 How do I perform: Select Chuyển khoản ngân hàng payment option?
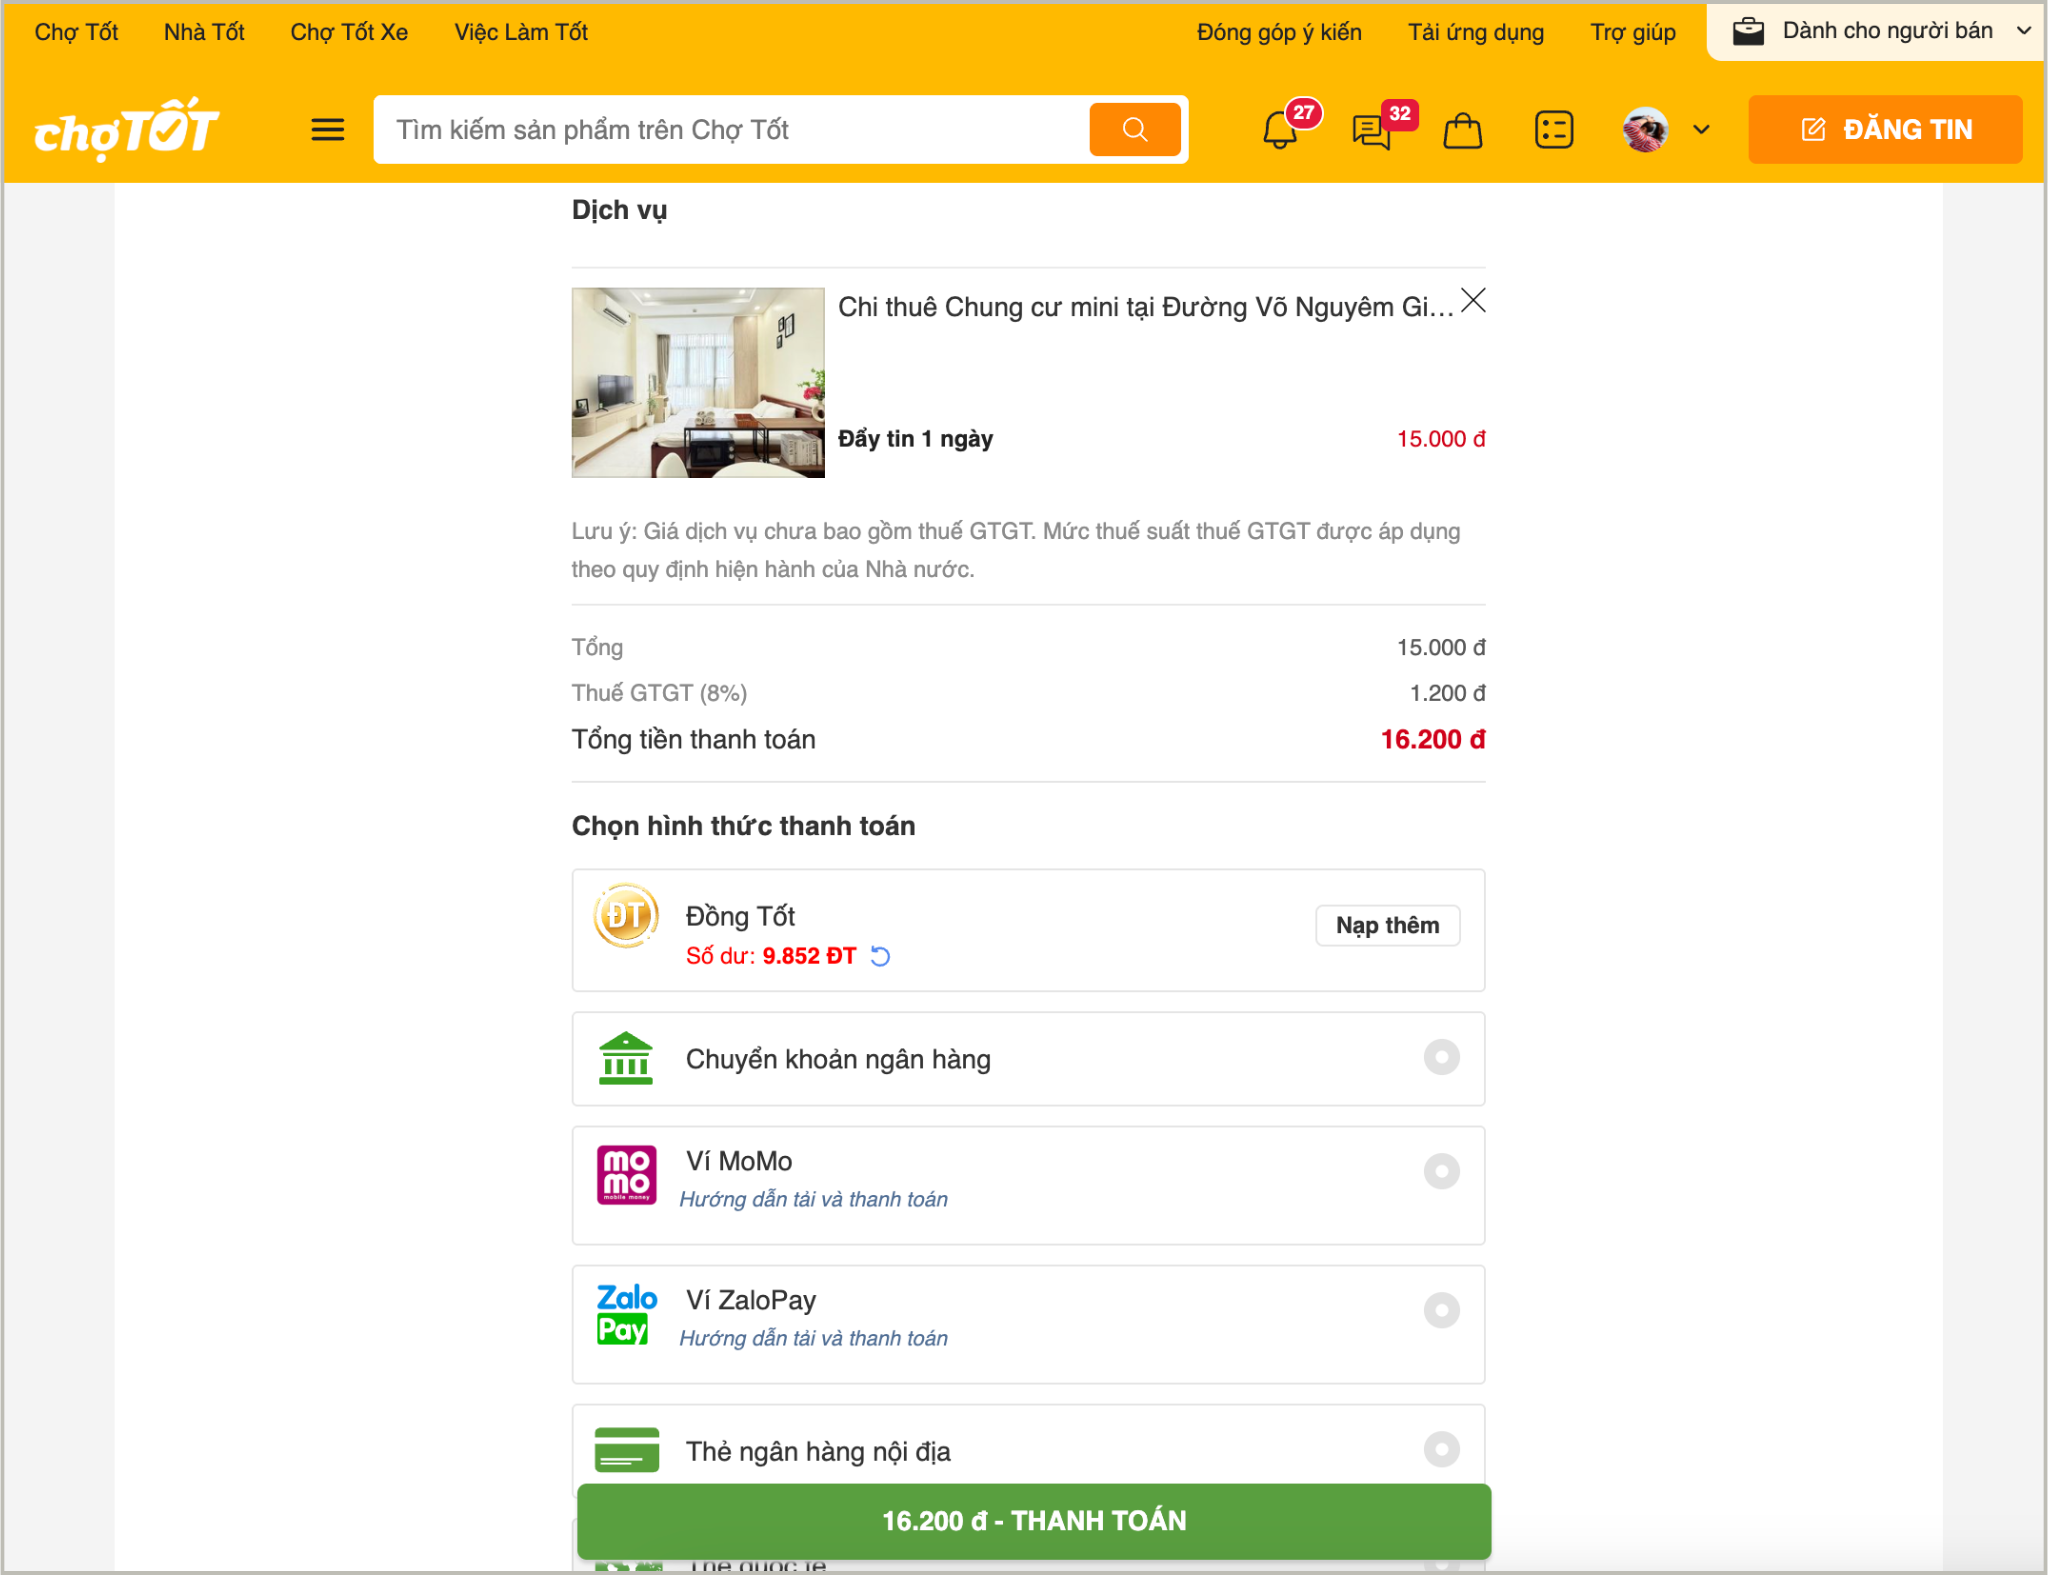tap(1441, 1058)
